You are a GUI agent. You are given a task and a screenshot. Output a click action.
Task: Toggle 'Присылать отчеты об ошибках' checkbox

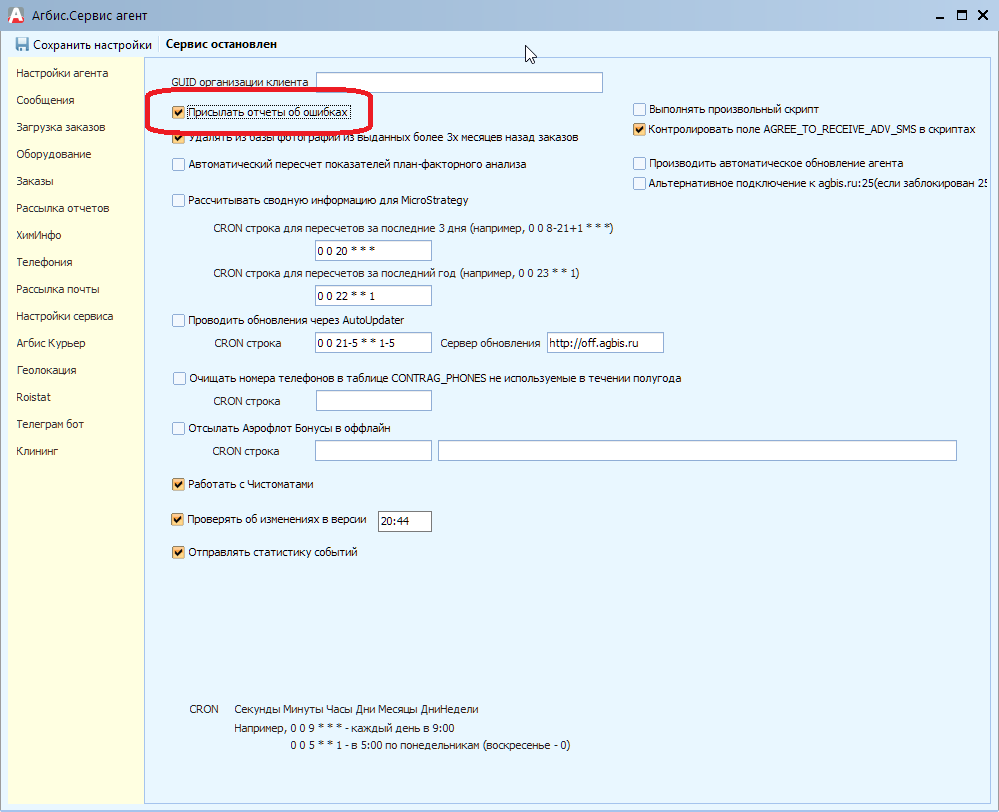click(178, 113)
